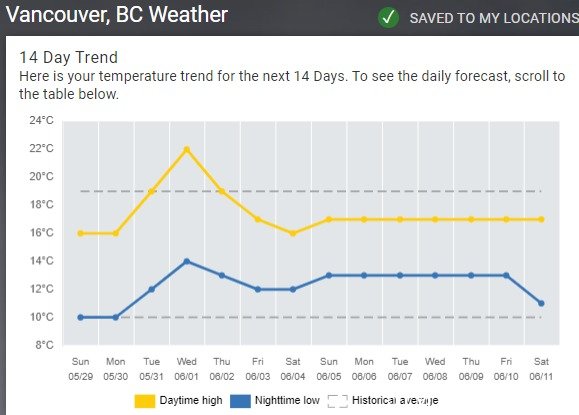Select the Sat 06/11 nighttime low point

pyautogui.click(x=541, y=303)
